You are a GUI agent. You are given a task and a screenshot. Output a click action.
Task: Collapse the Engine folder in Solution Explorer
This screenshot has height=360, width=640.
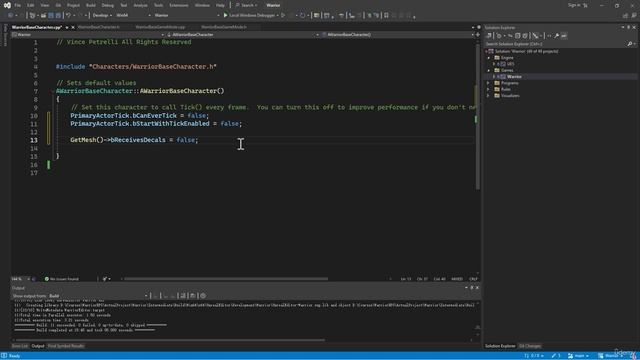[x=489, y=58]
